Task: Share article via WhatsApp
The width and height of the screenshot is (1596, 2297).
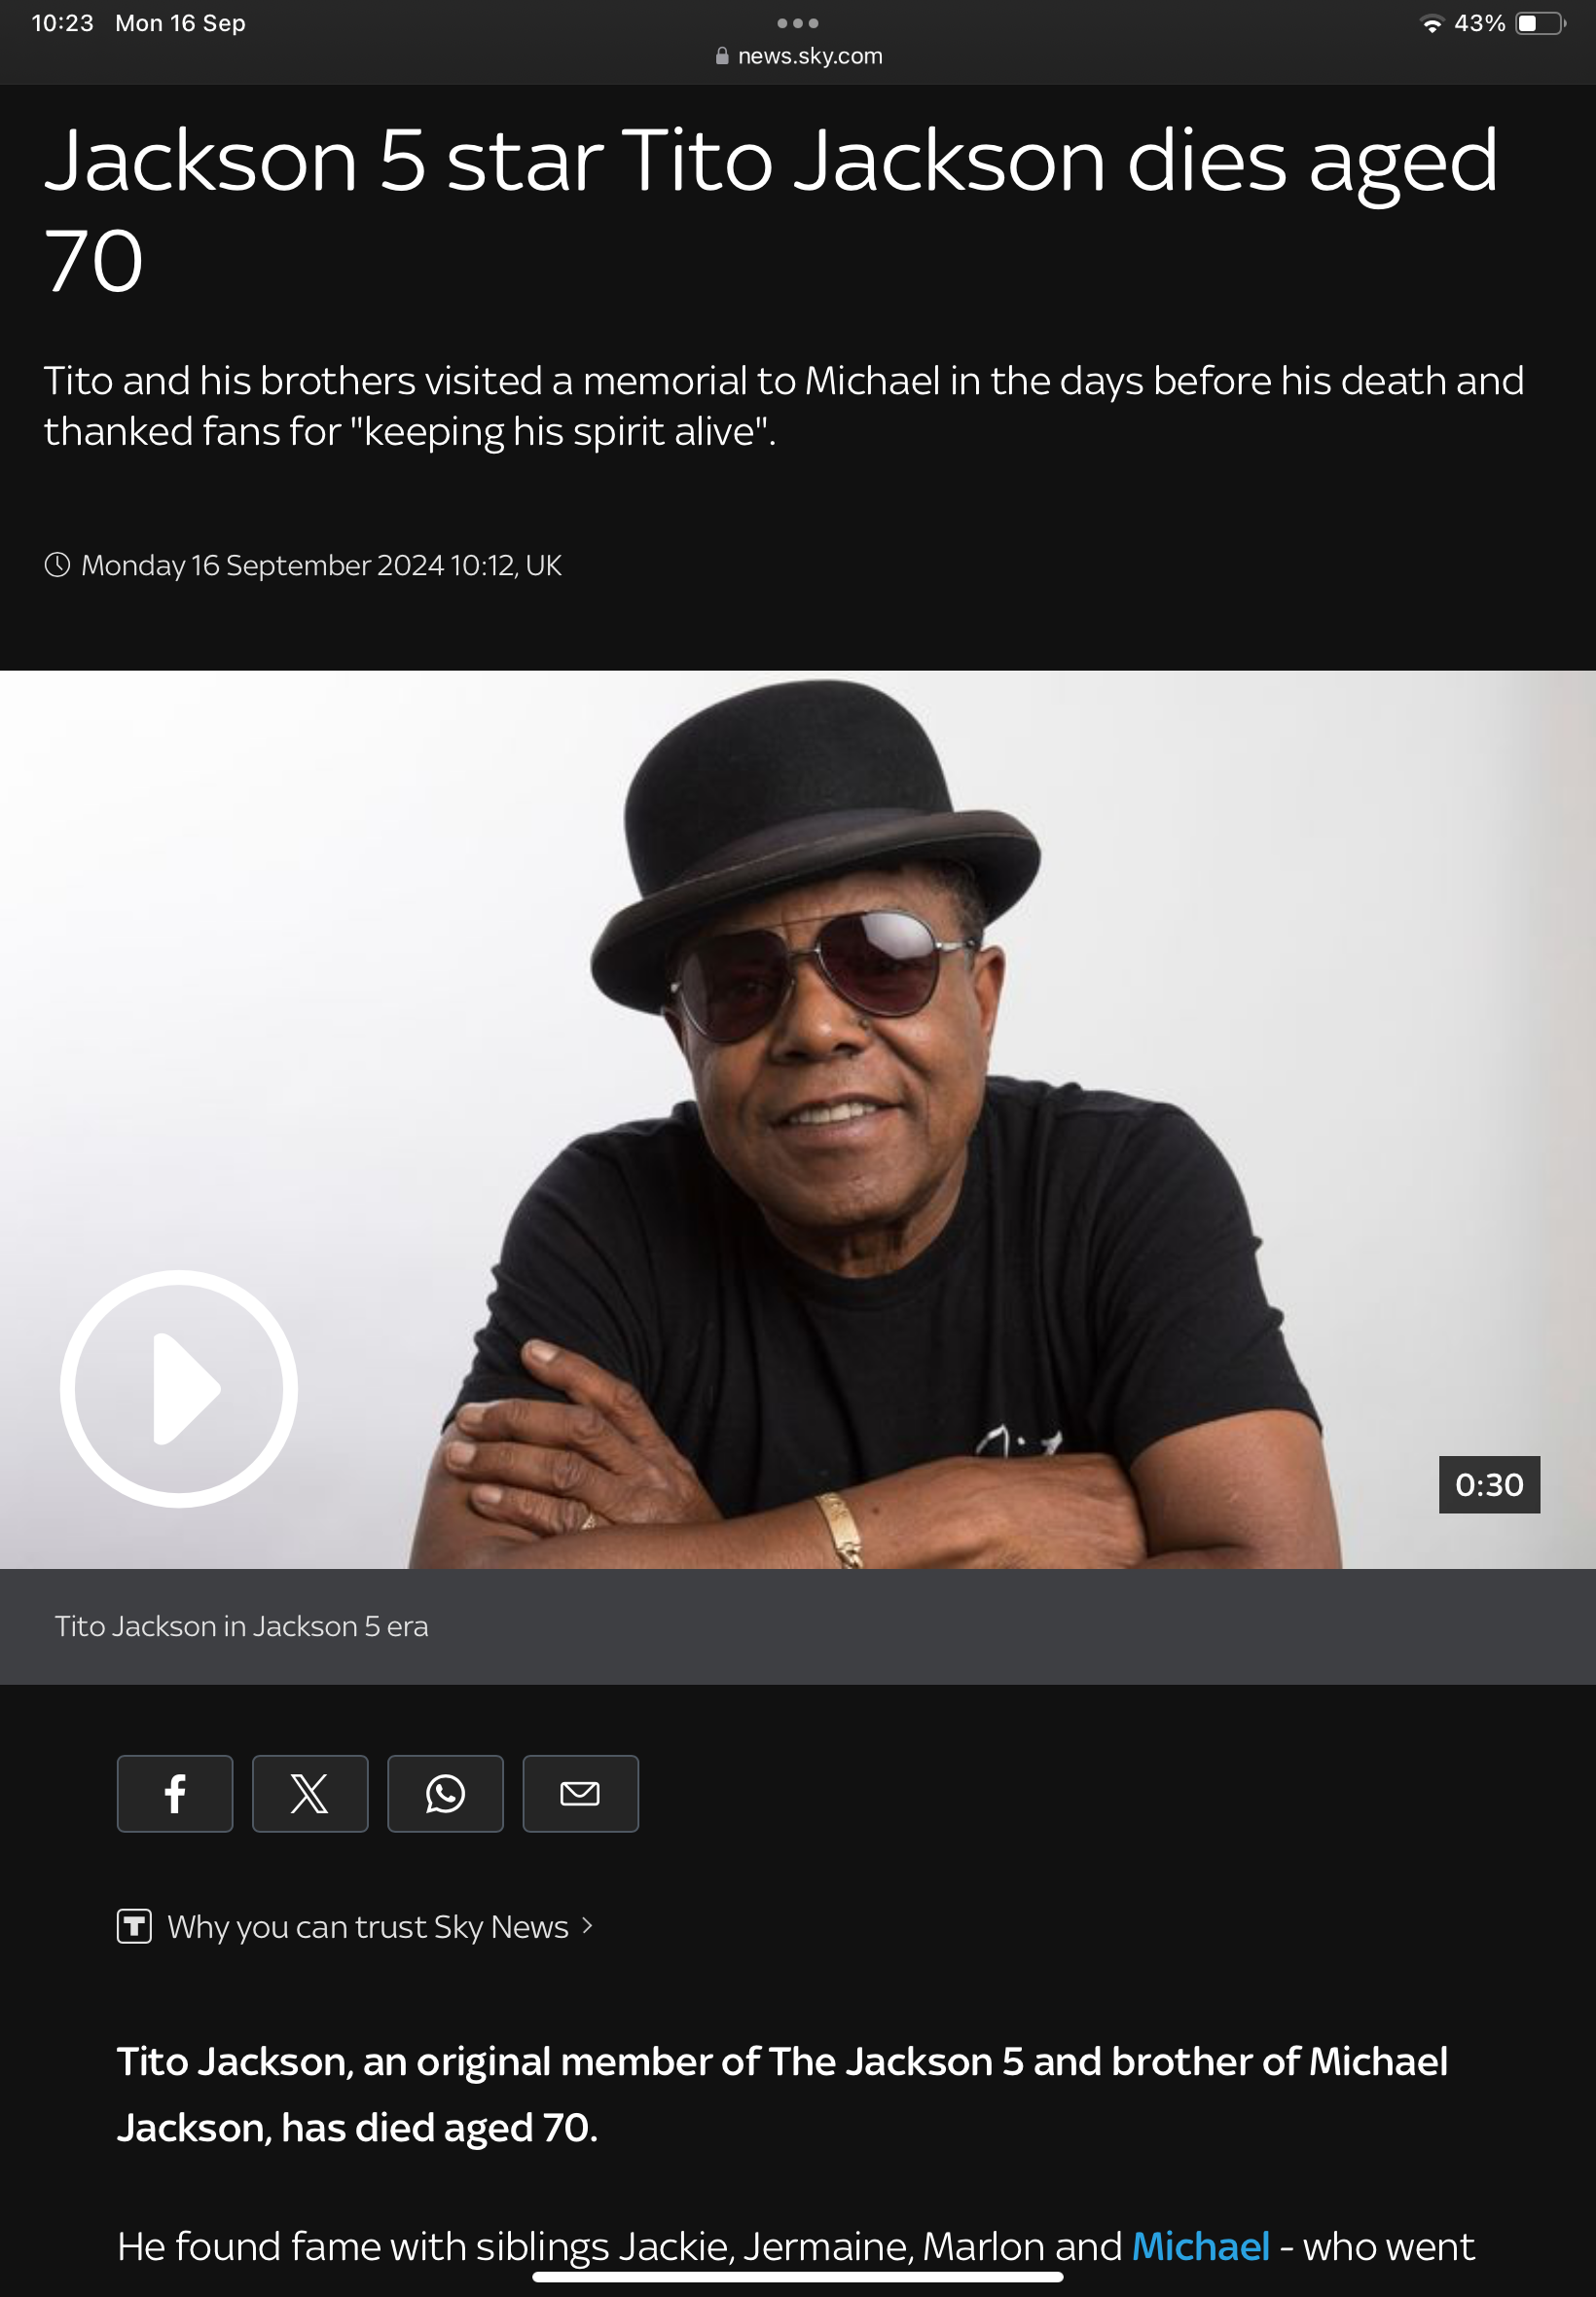Action: tap(445, 1793)
